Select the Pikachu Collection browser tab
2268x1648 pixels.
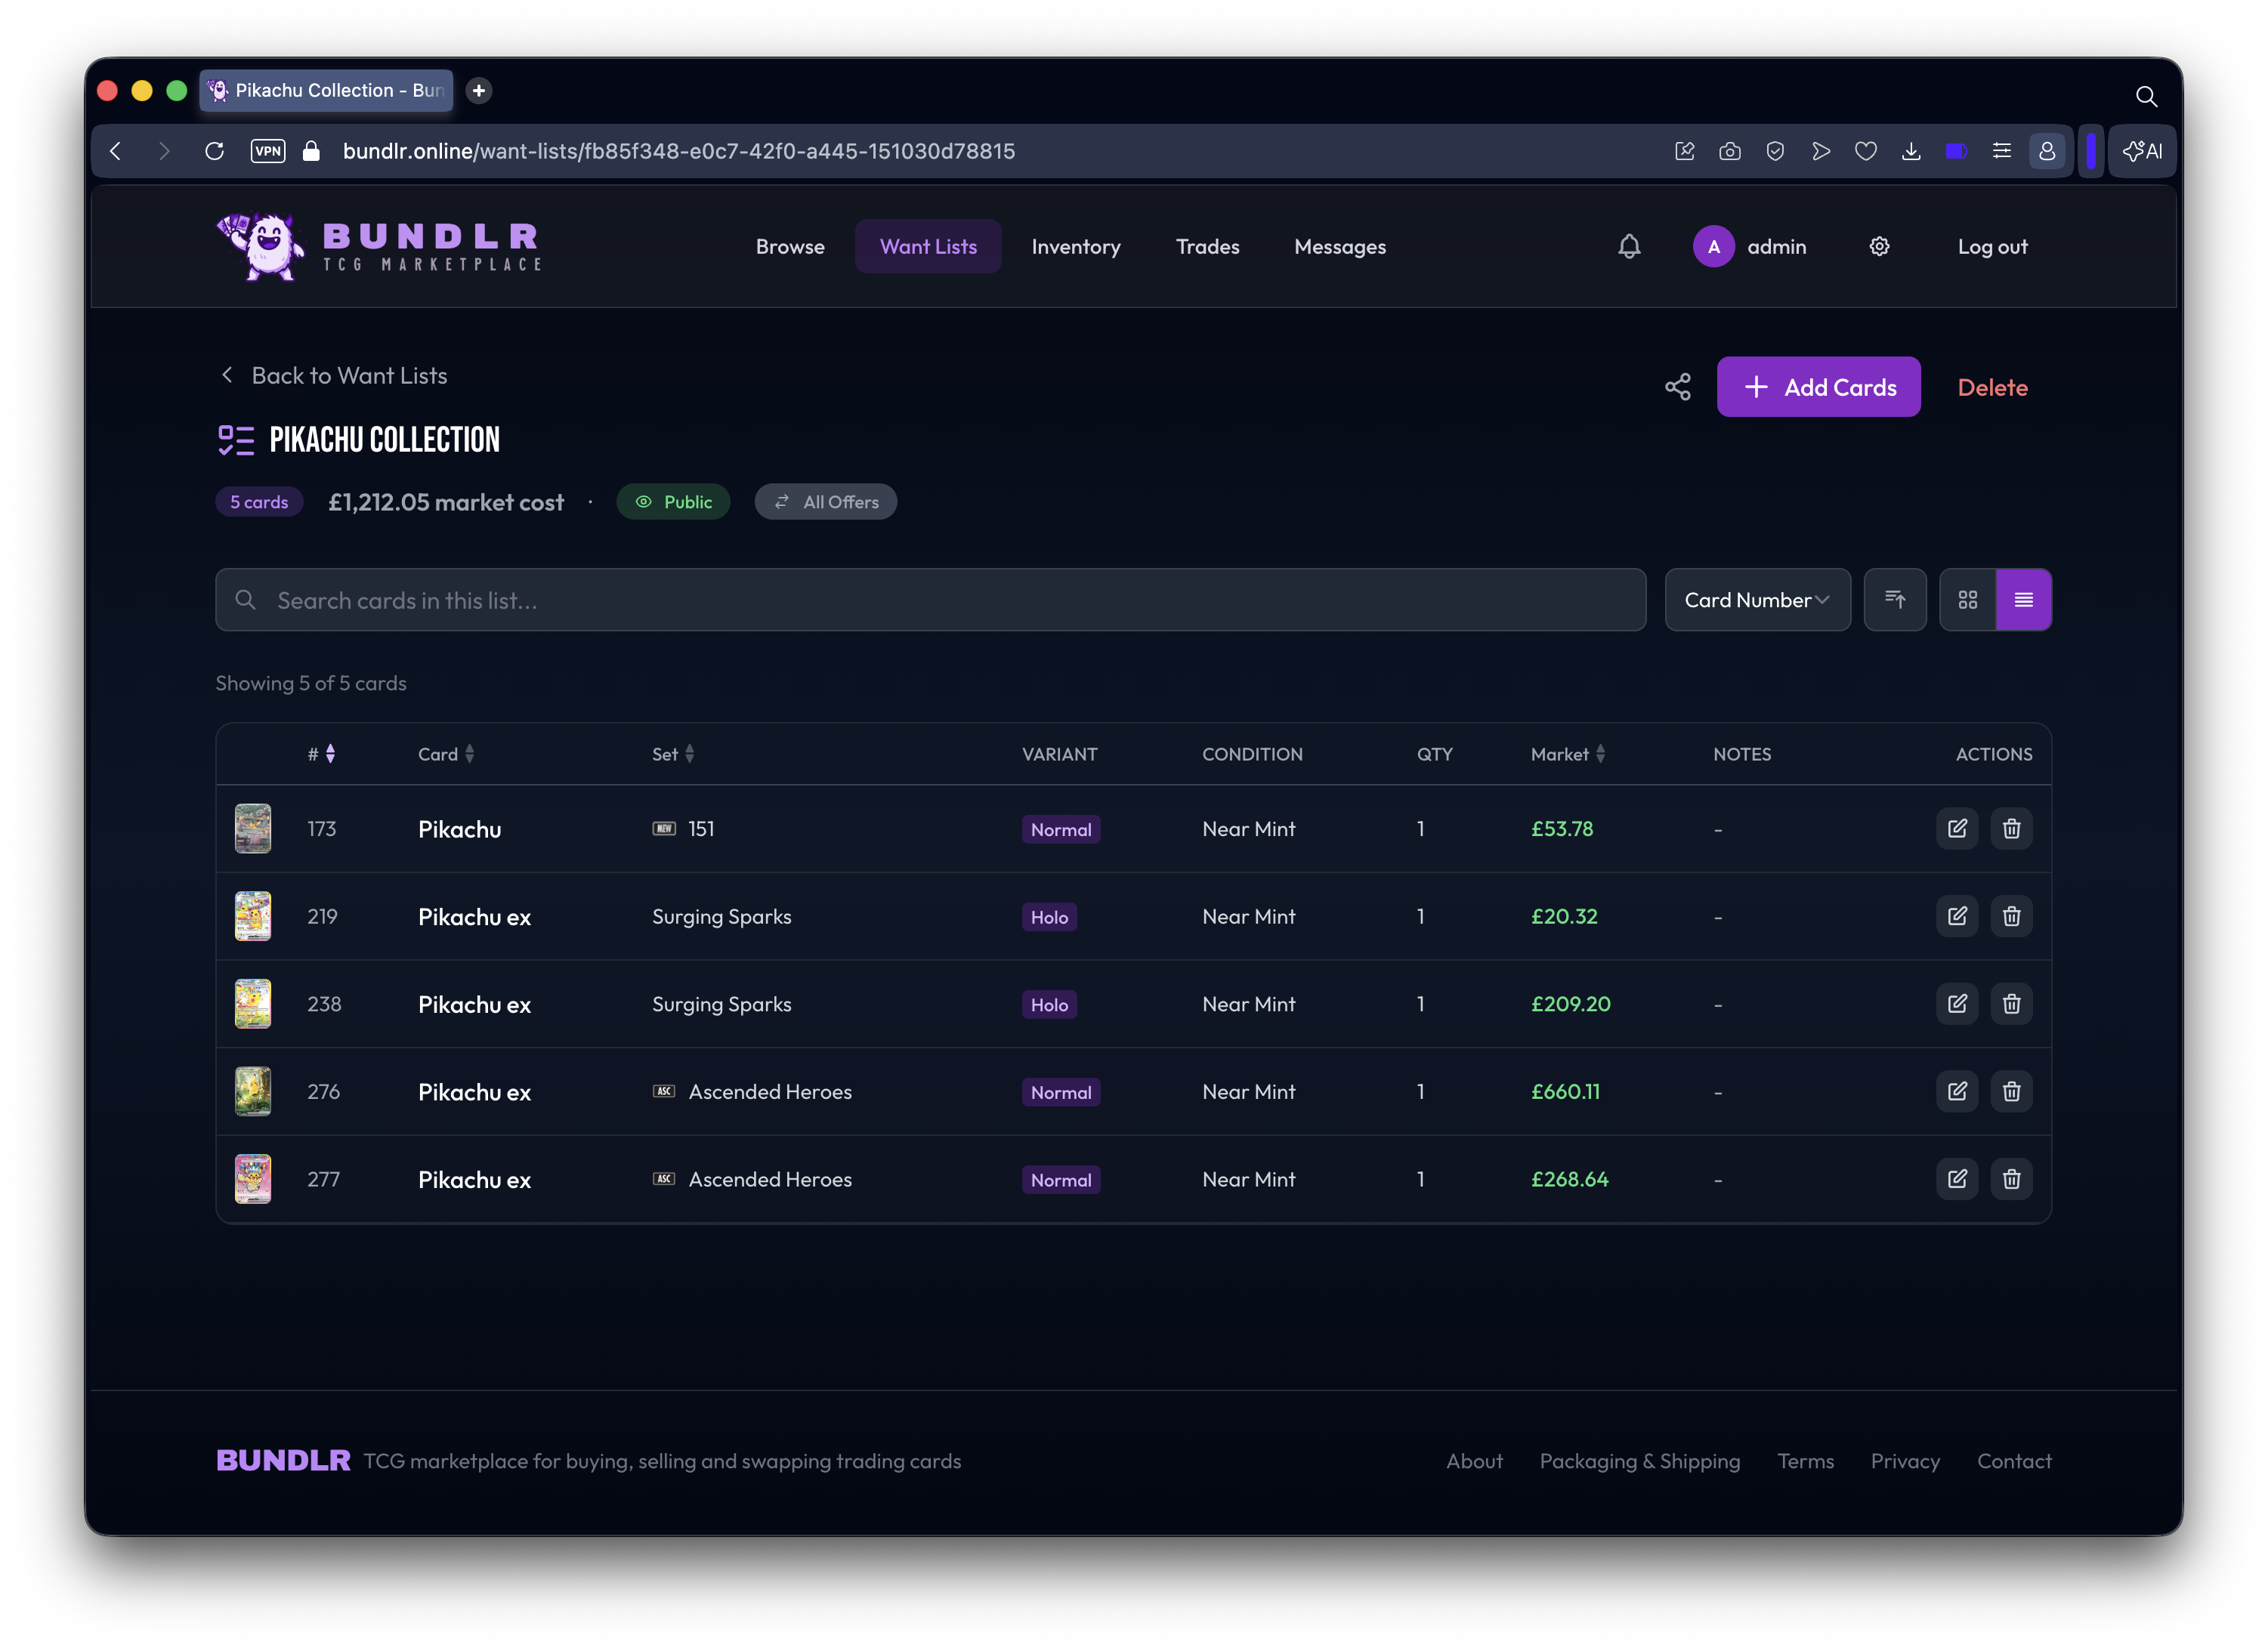326,90
